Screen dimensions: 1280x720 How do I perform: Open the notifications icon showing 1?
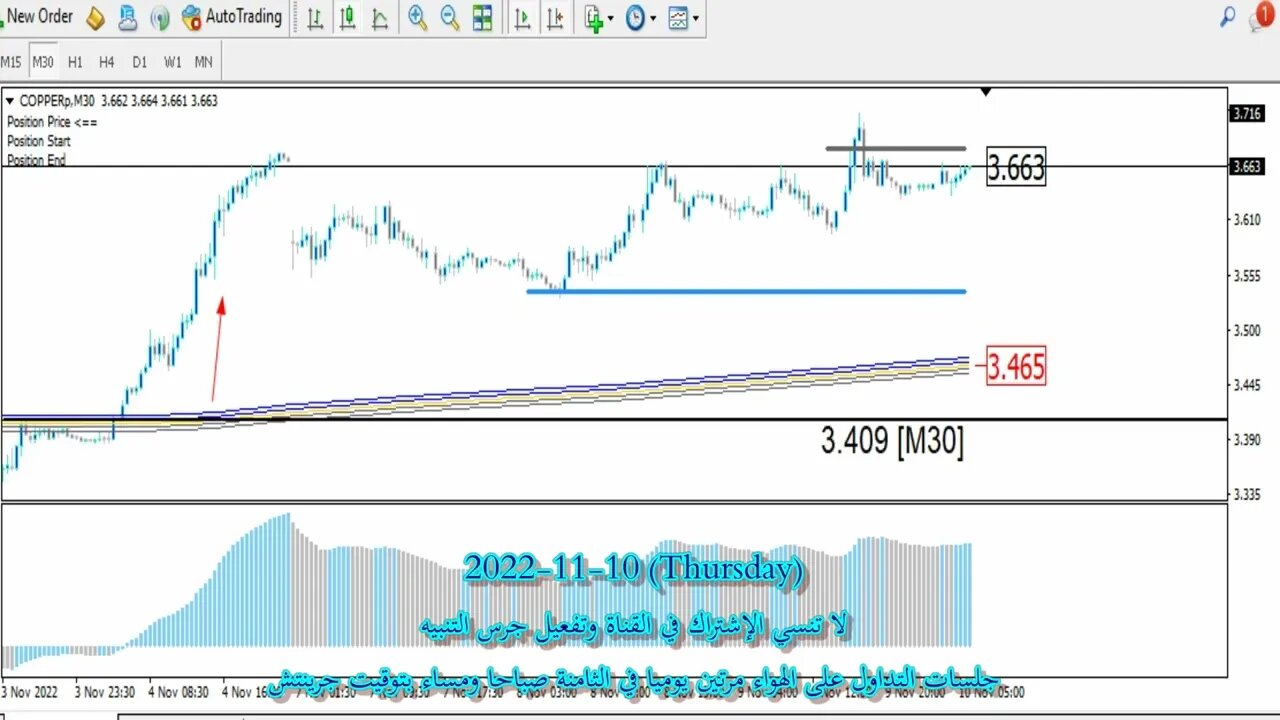[x=1262, y=16]
